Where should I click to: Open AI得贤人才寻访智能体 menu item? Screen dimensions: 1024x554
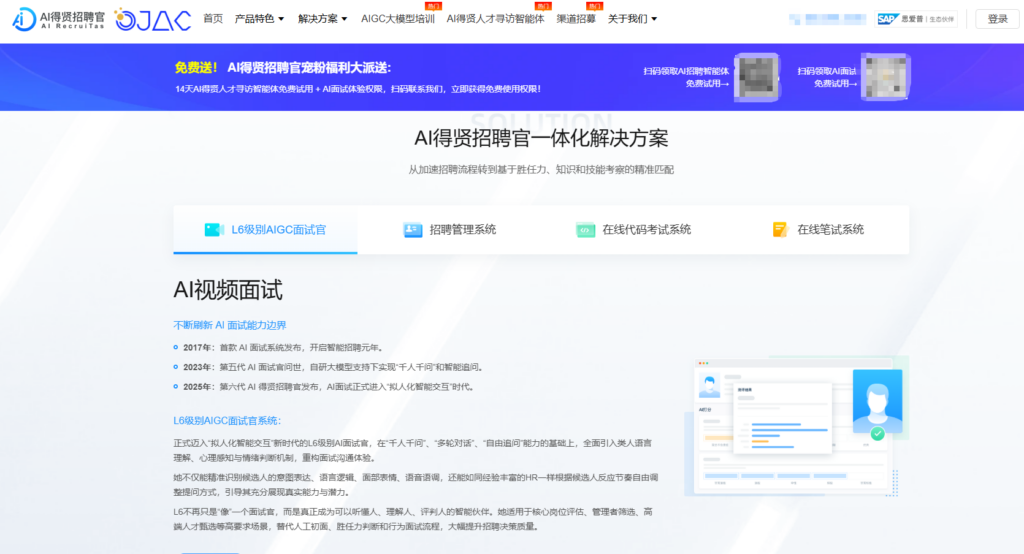click(495, 19)
